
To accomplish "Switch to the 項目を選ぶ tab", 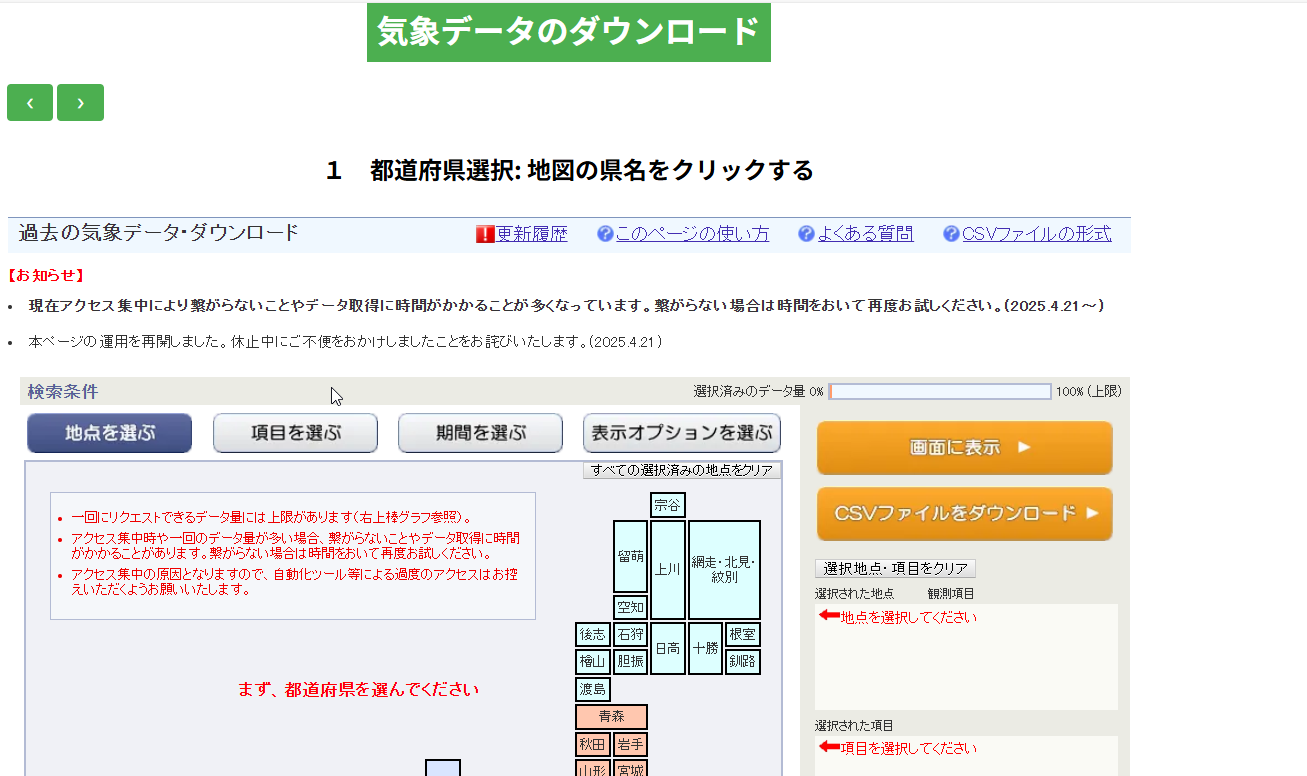I will tap(295, 432).
